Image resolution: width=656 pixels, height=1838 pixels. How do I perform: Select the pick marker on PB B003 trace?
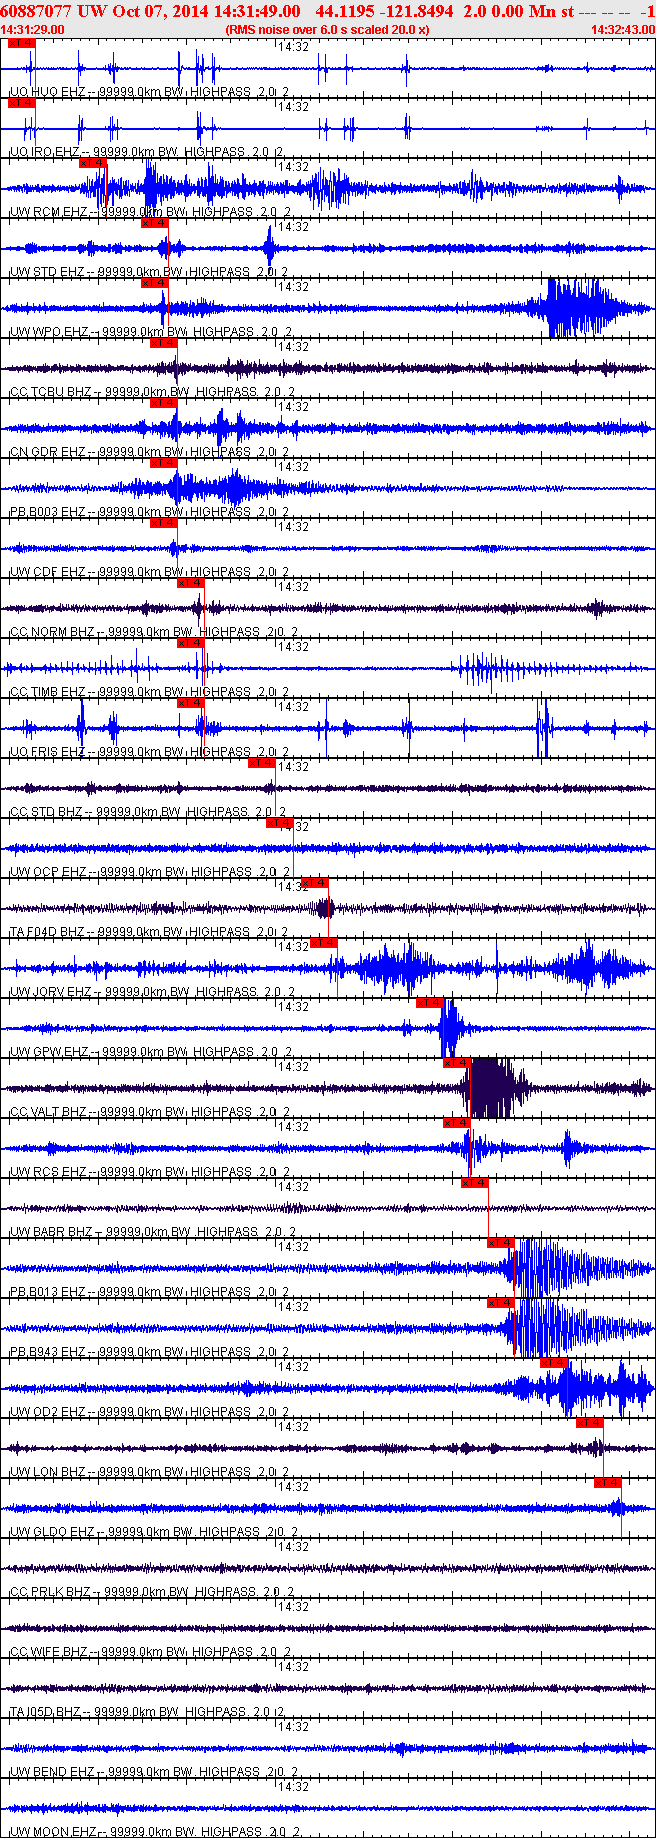(163, 463)
